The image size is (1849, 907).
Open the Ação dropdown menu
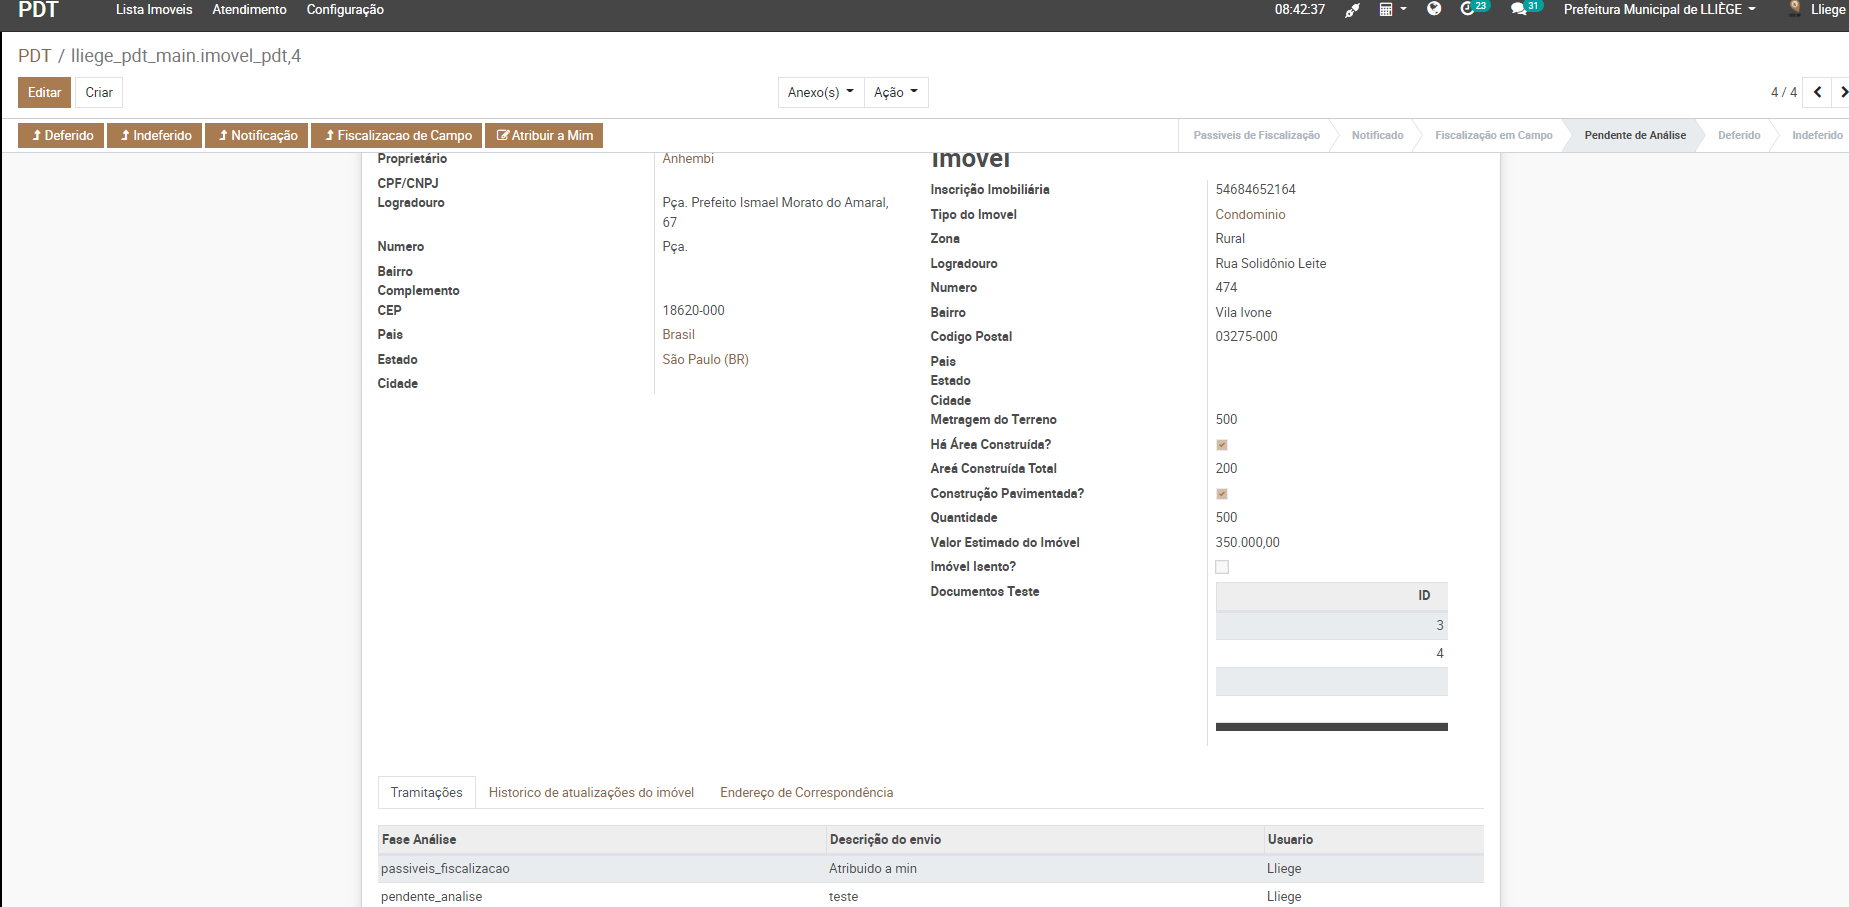895,92
